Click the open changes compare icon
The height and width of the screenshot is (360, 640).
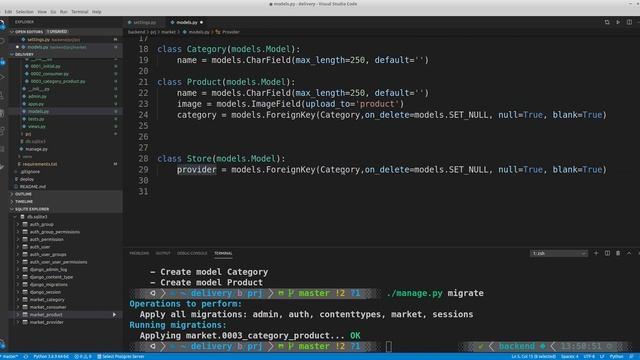tap(607, 22)
